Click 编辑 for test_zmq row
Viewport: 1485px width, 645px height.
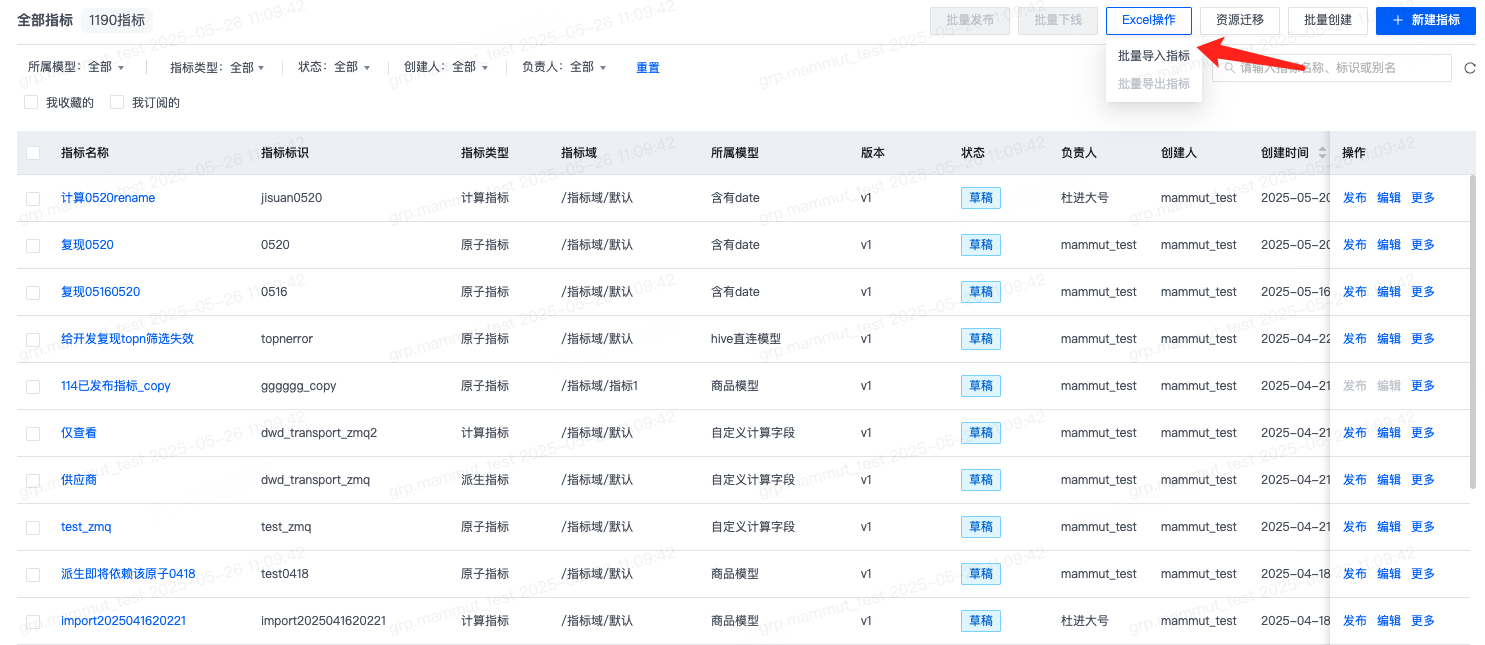click(x=1389, y=527)
